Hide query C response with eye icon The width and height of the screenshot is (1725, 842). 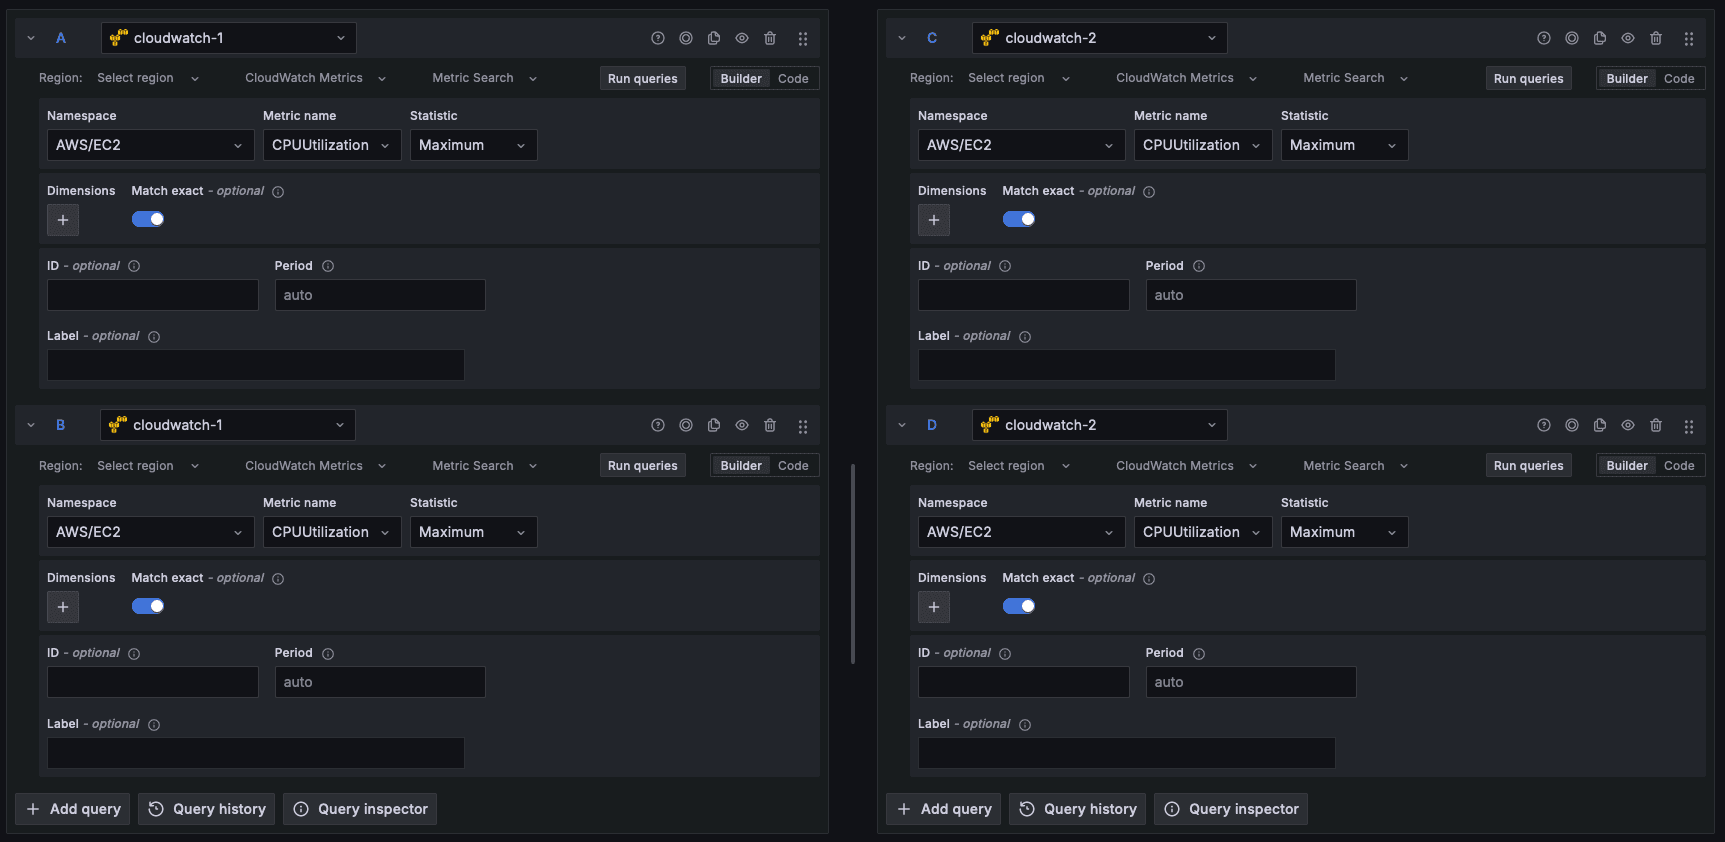(1628, 38)
